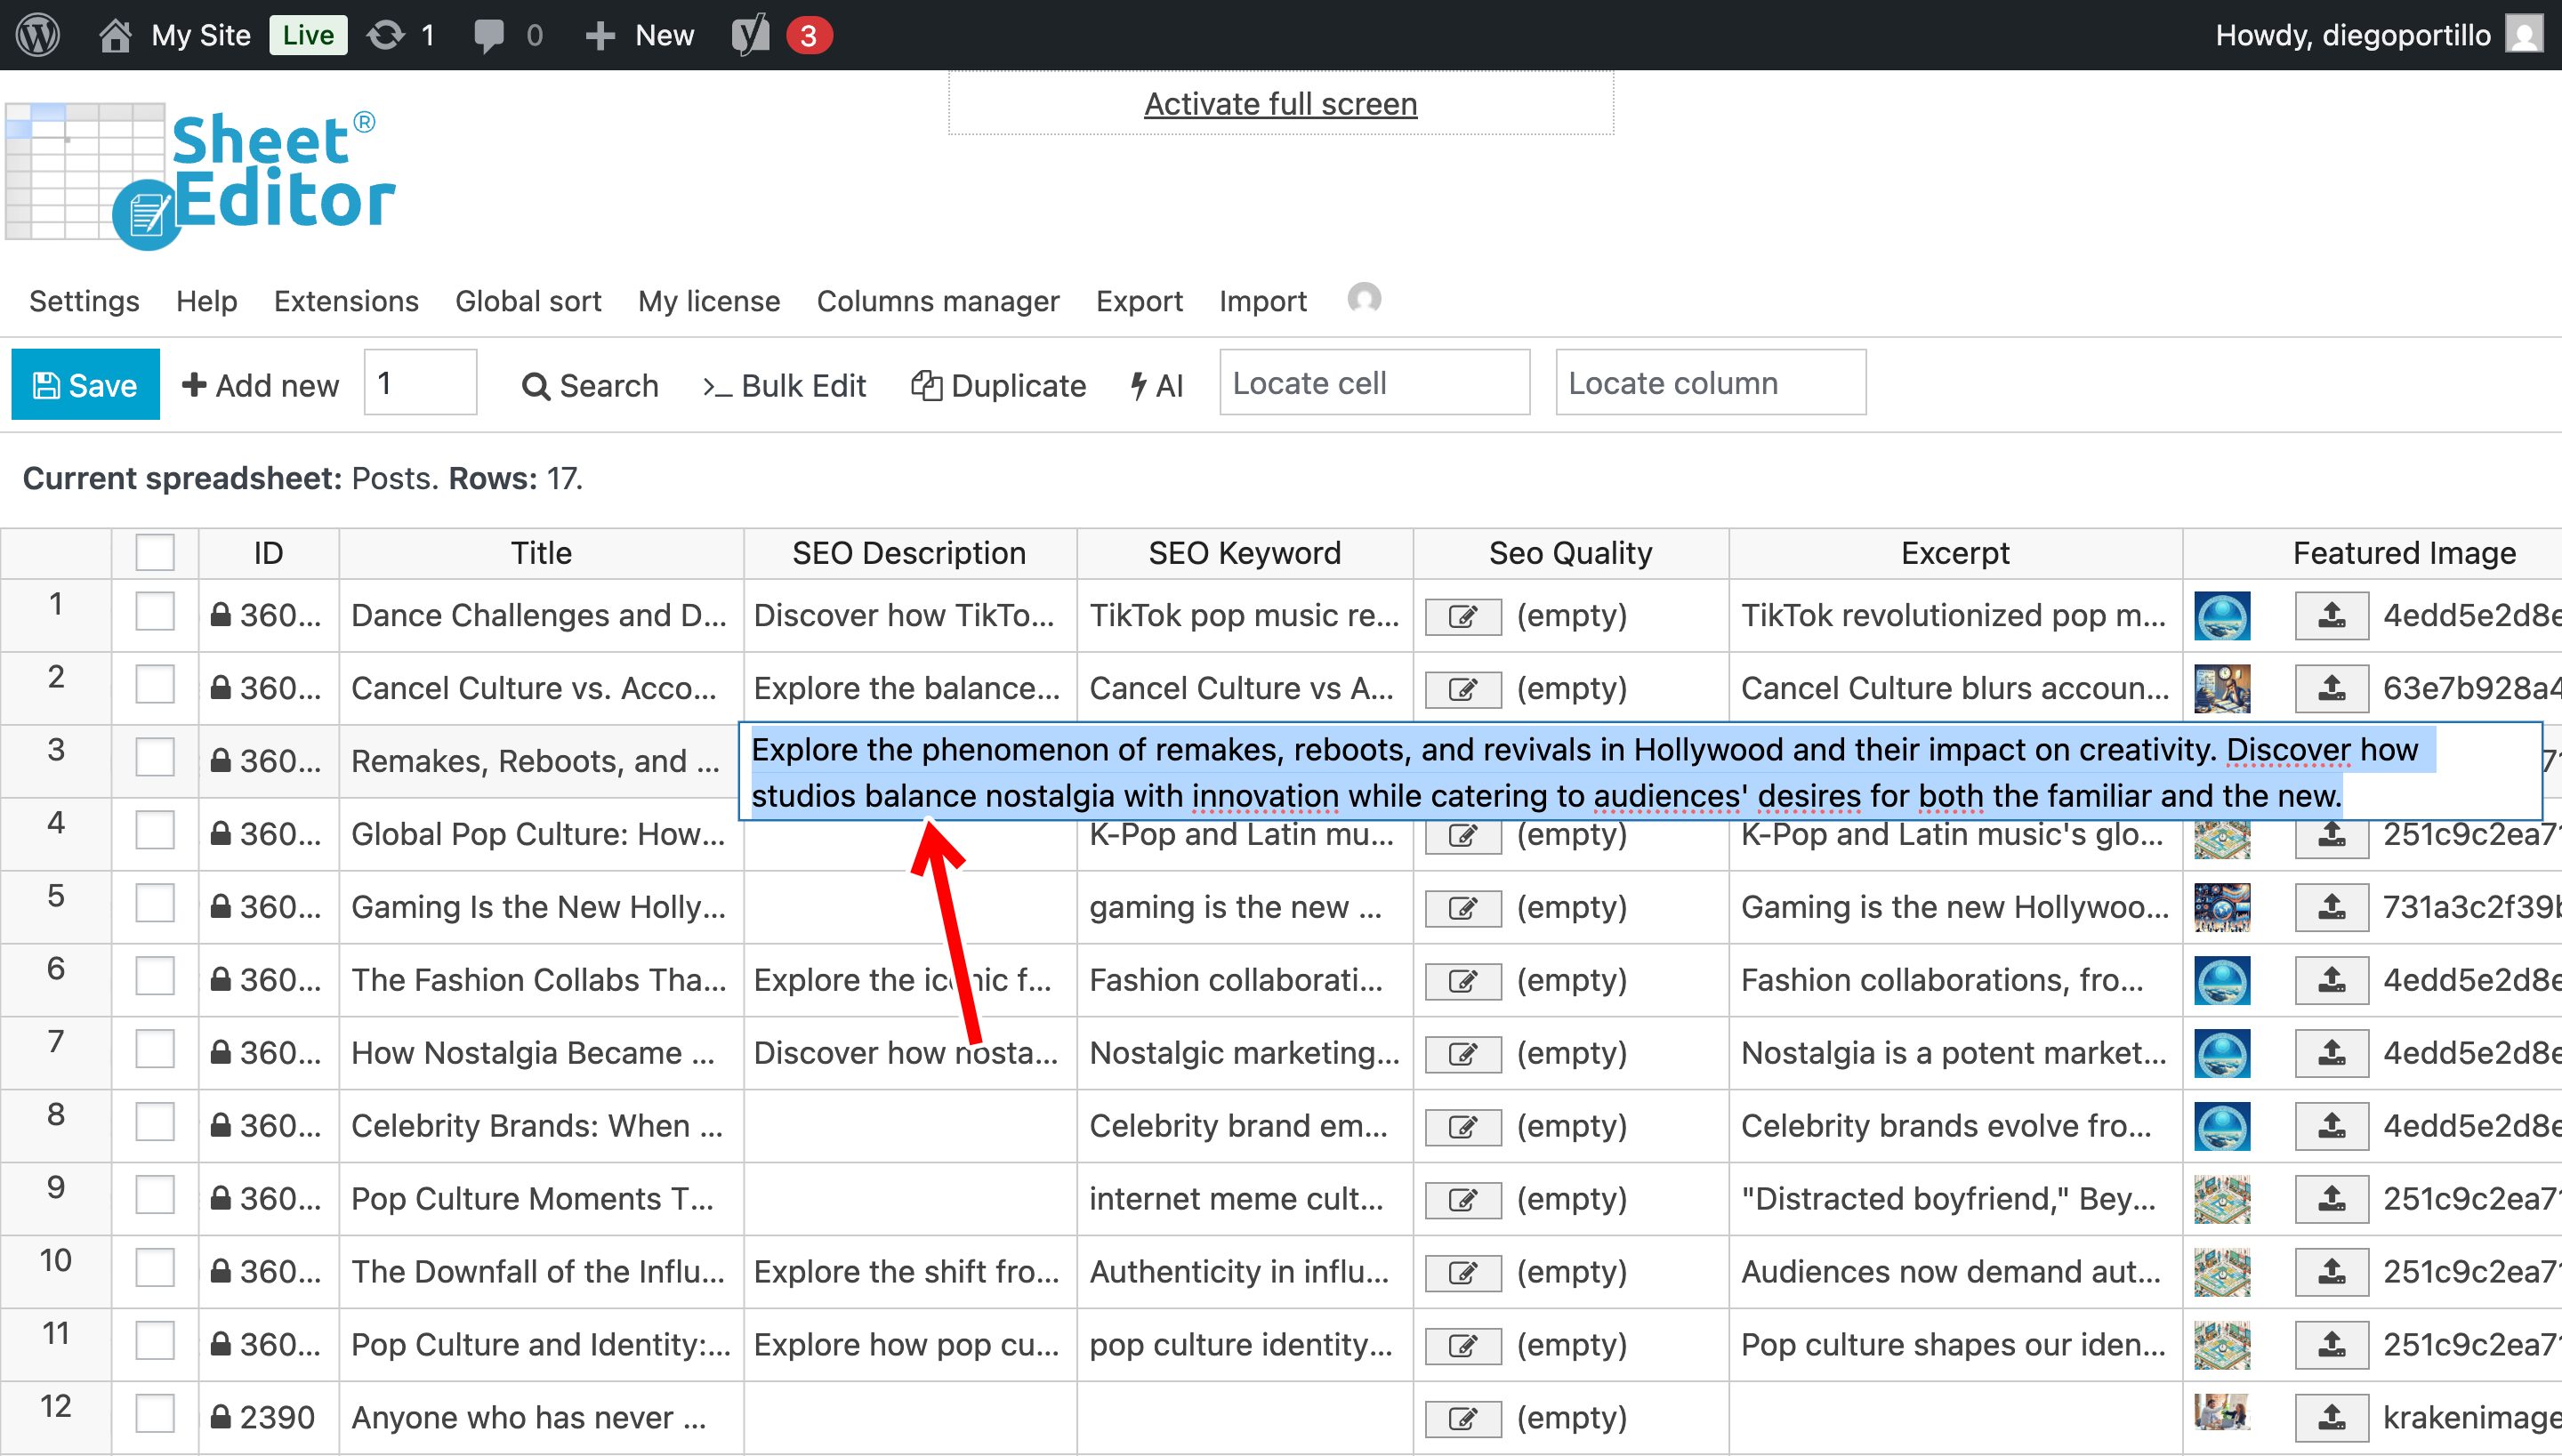The image size is (2562, 1456).
Task: Click the comments bubble icon
Action: coord(489,36)
